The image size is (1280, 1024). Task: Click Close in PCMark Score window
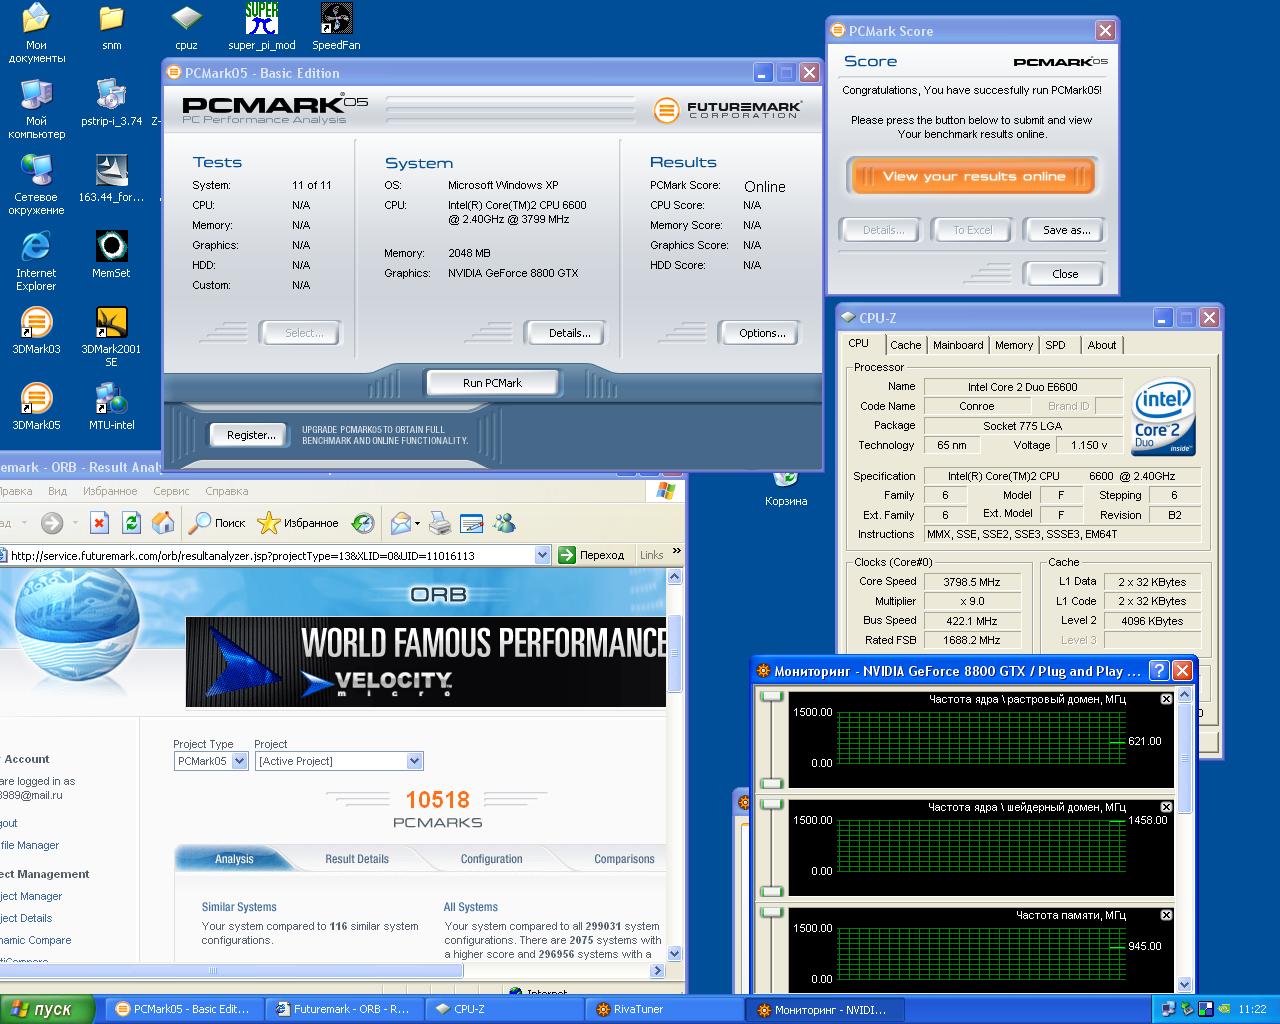pos(1065,274)
